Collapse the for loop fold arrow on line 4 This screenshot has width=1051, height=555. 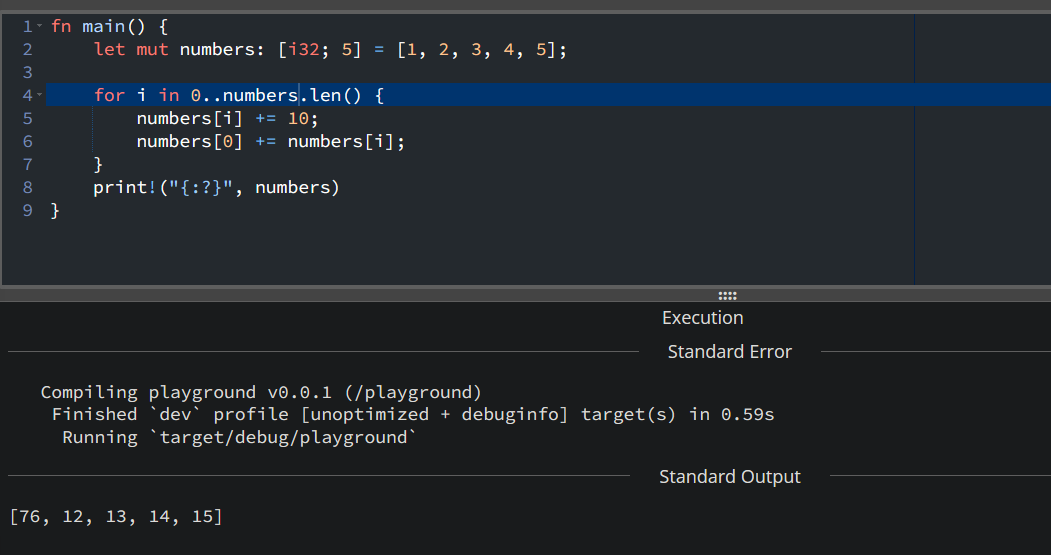(40, 95)
